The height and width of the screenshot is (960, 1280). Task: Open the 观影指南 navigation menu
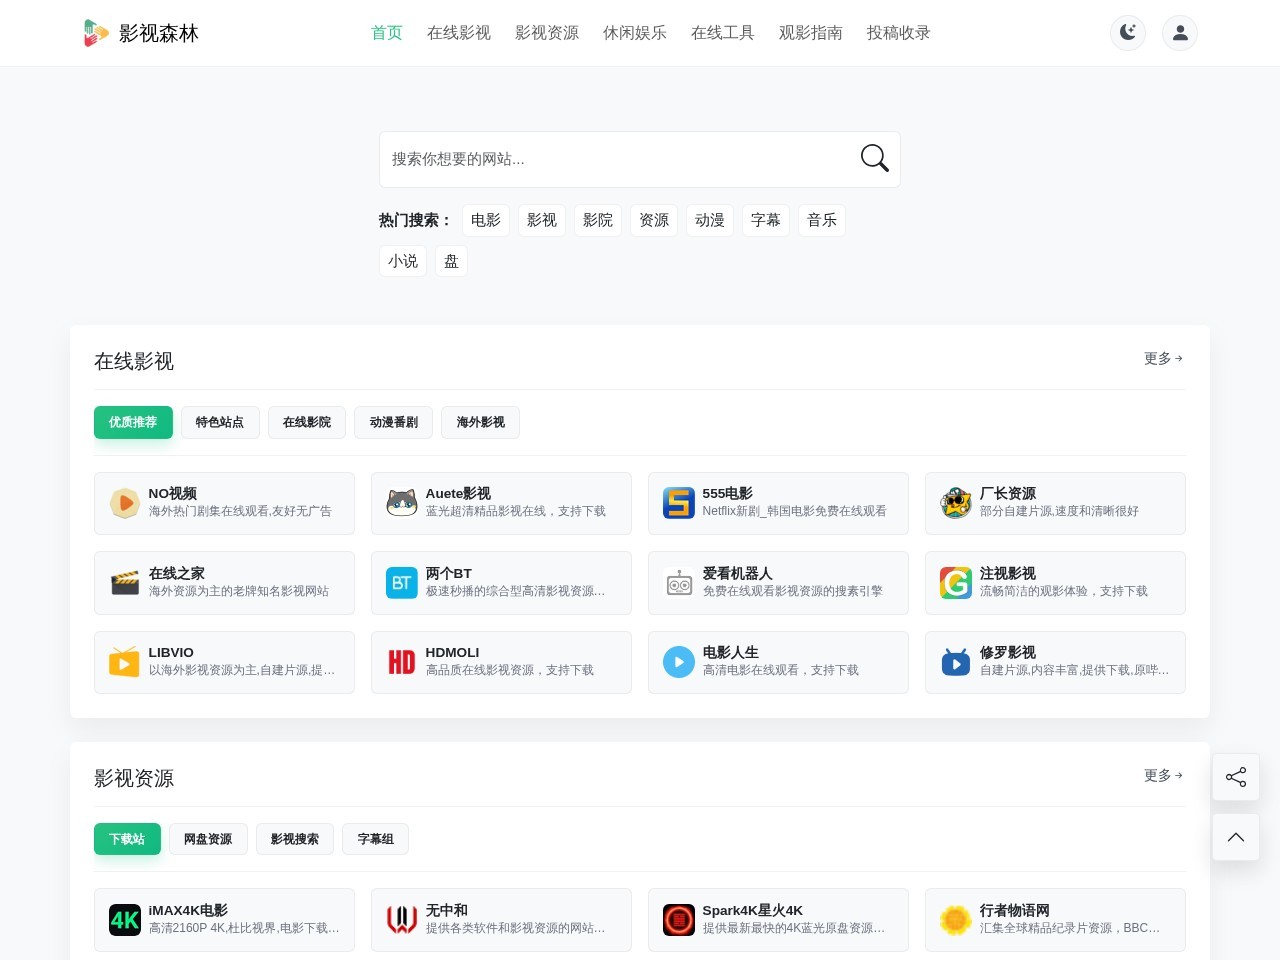coord(811,33)
